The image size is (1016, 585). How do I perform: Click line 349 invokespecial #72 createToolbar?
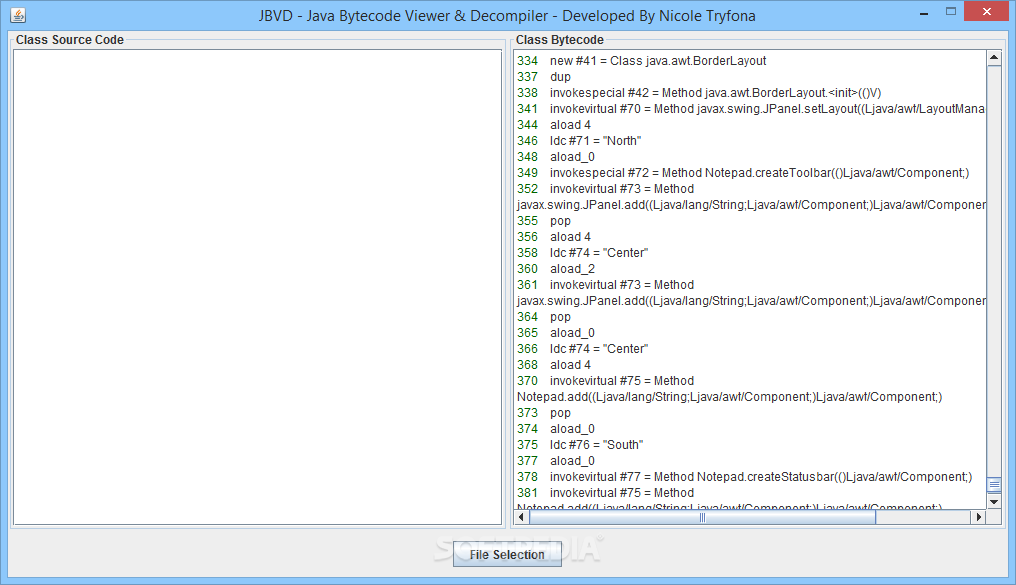coord(743,173)
